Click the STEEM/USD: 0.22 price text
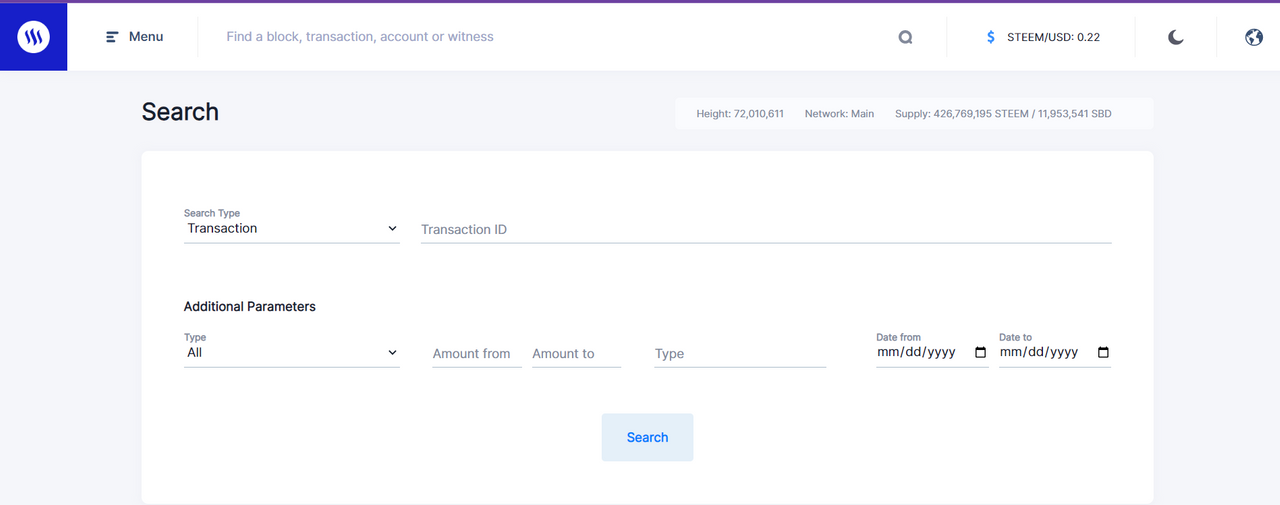 1054,37
